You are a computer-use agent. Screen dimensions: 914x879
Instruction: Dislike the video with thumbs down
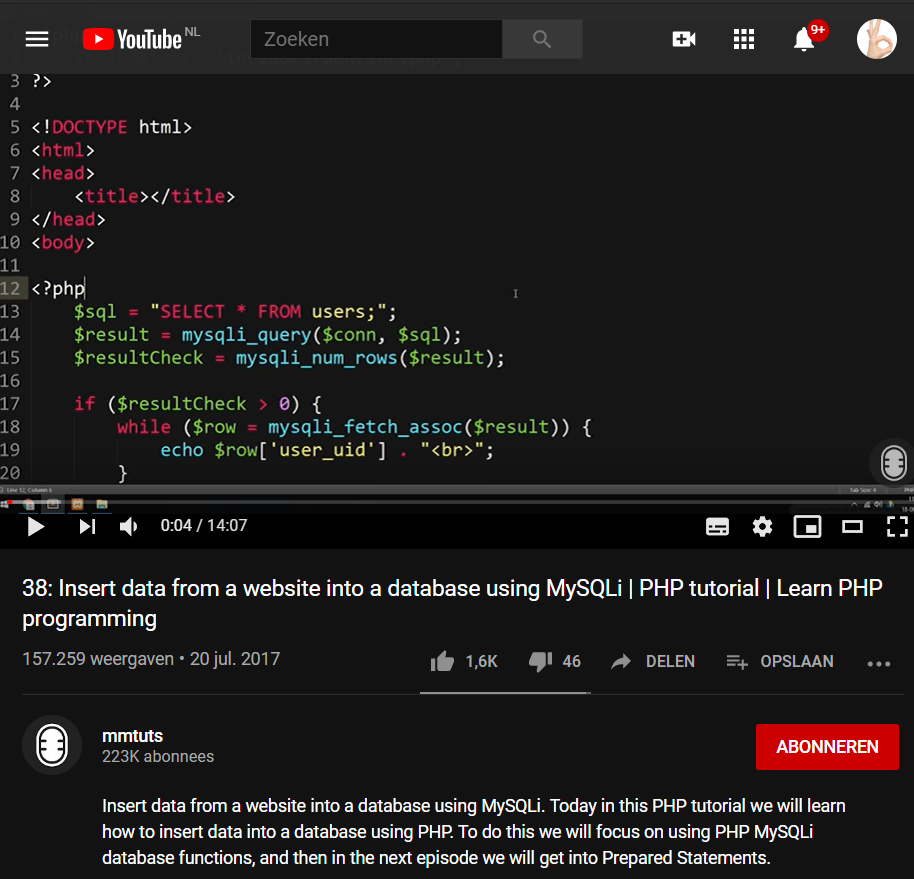(540, 662)
